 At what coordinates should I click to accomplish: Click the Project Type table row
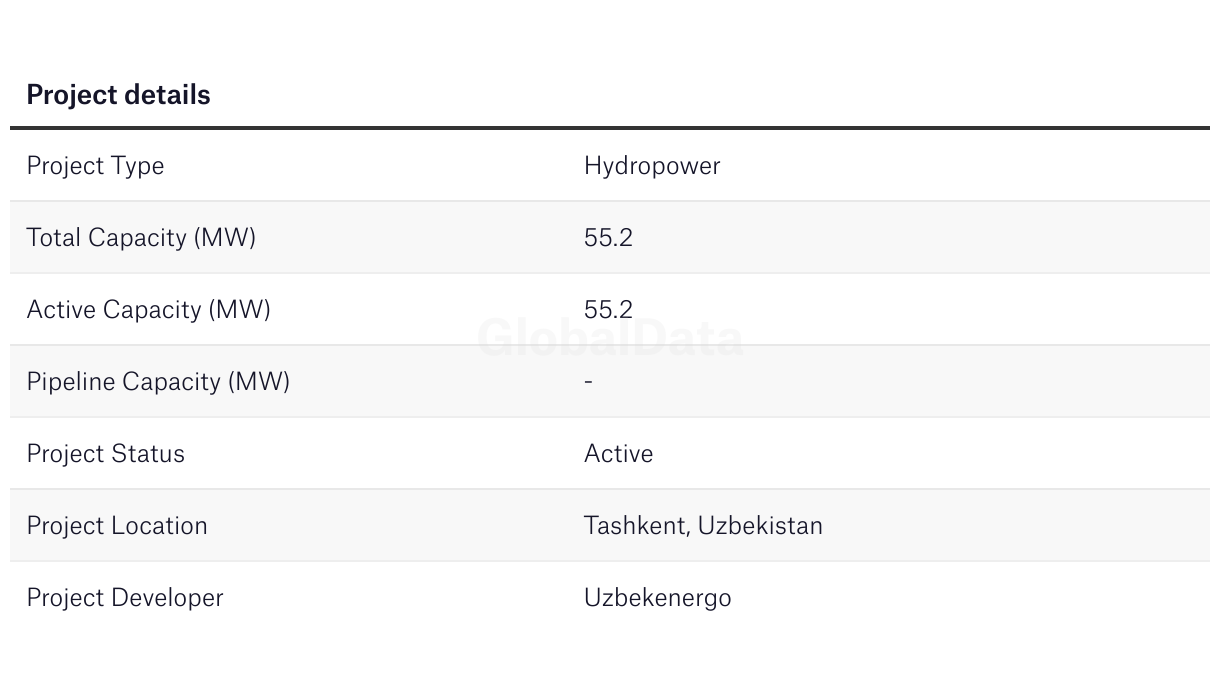click(x=610, y=166)
